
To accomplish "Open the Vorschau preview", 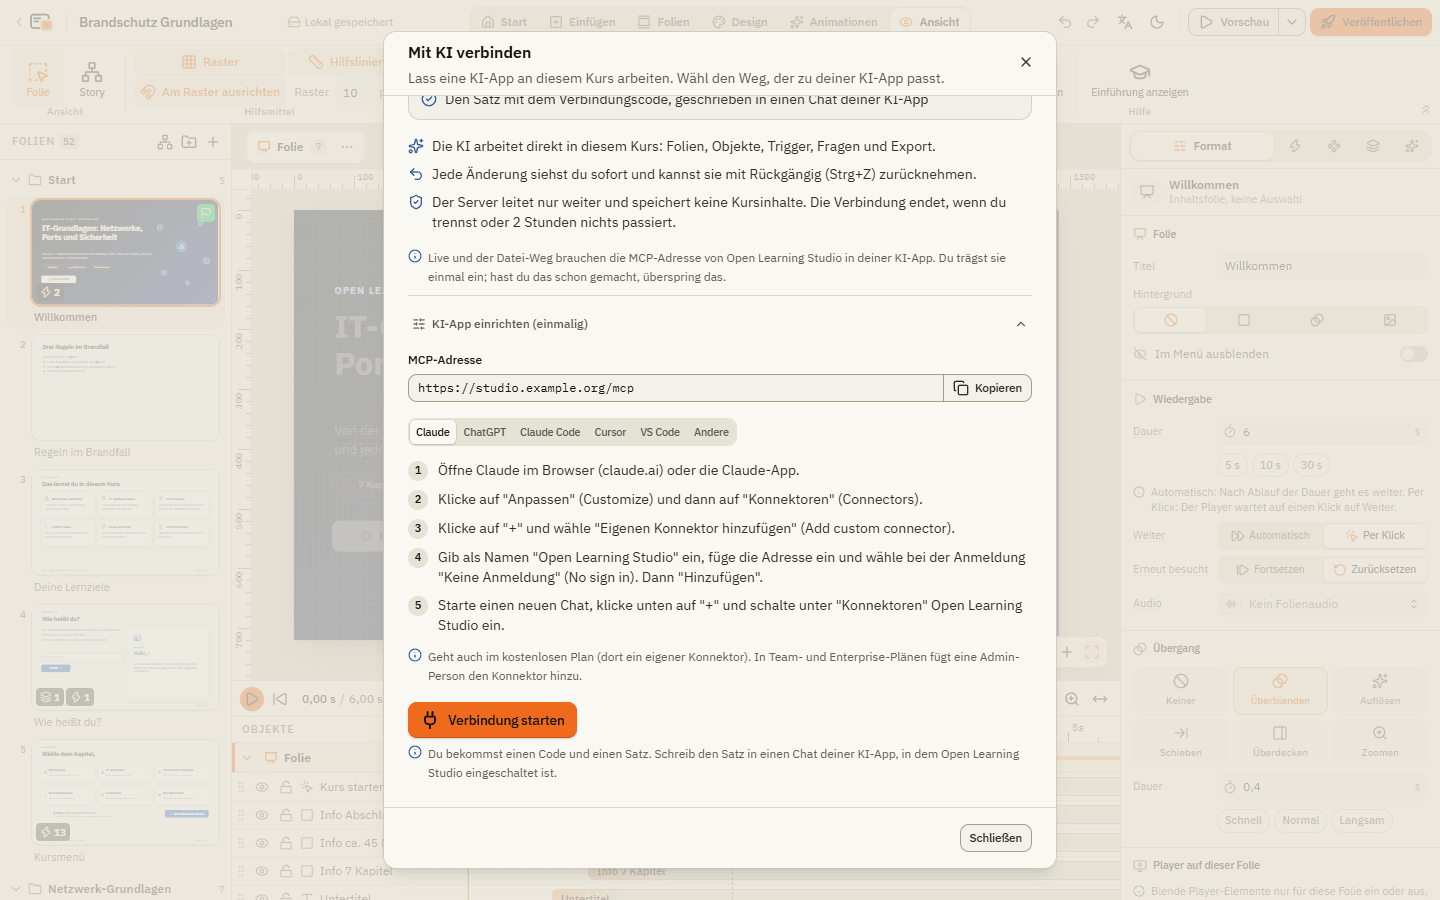I will pyautogui.click(x=1234, y=22).
